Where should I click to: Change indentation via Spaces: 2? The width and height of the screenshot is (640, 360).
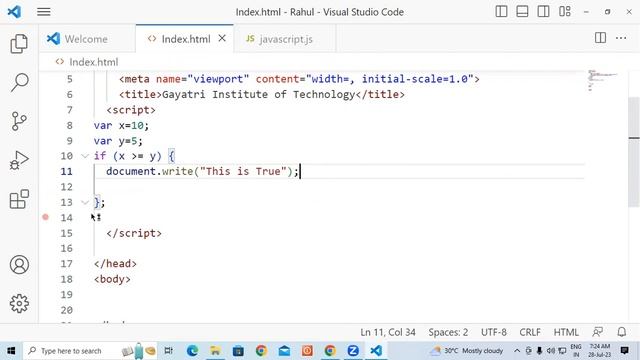pos(448,332)
